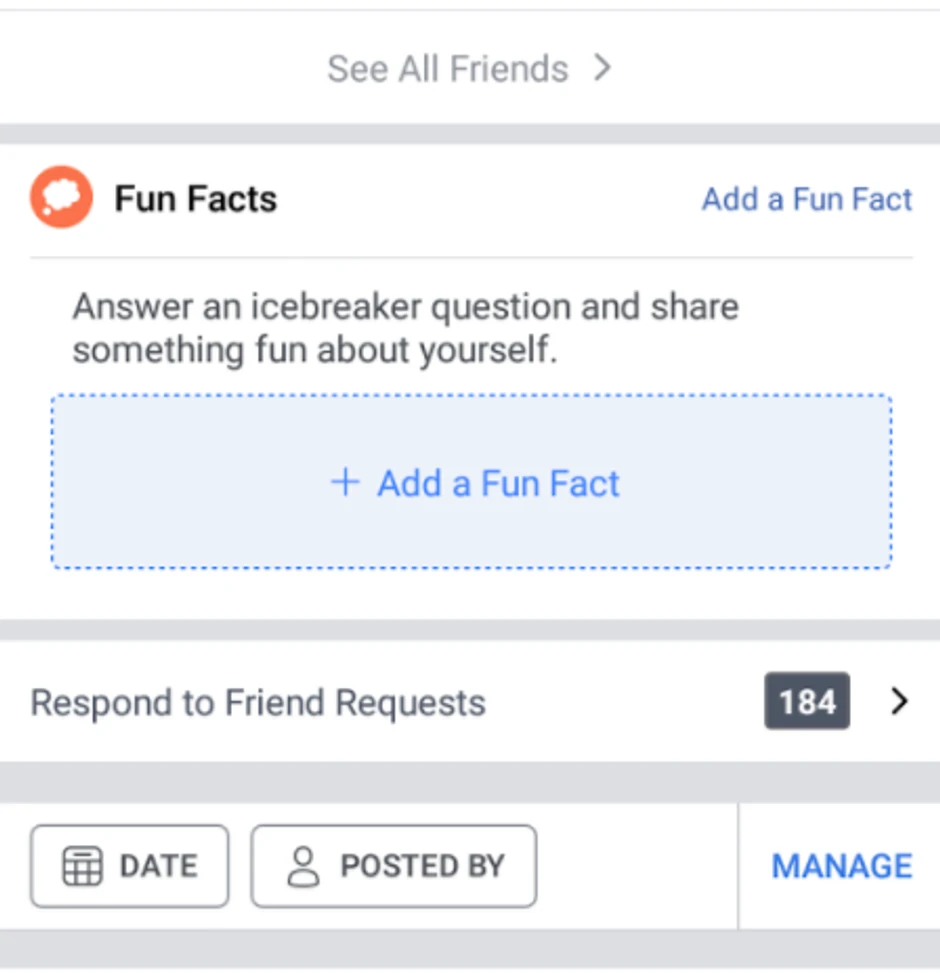
Task: Click the person icon in POSTED BY
Action: pyautogui.click(x=303, y=866)
